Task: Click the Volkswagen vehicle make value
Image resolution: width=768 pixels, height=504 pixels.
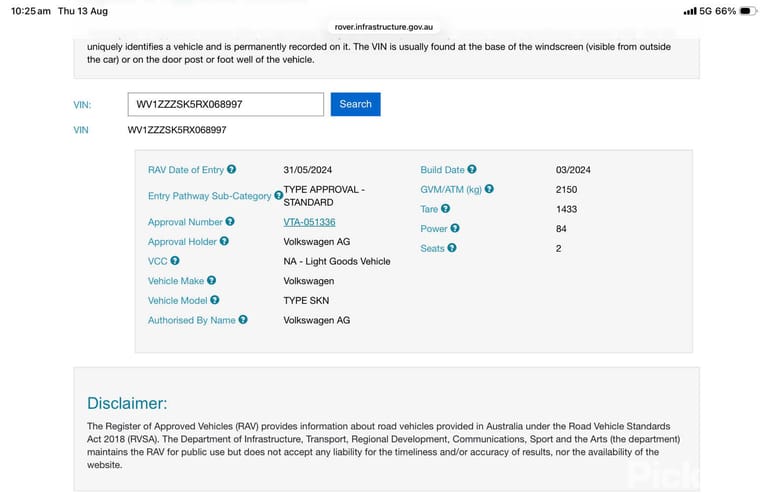Action: (x=309, y=281)
